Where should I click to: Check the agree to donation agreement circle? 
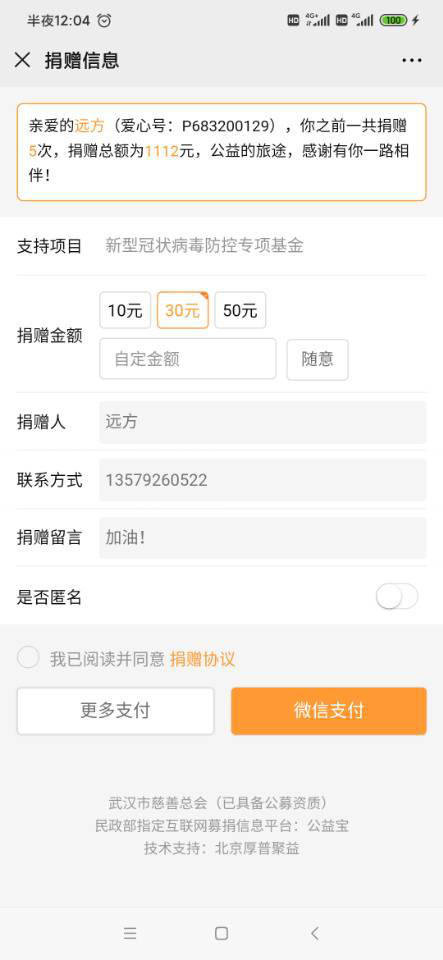pyautogui.click(x=28, y=658)
